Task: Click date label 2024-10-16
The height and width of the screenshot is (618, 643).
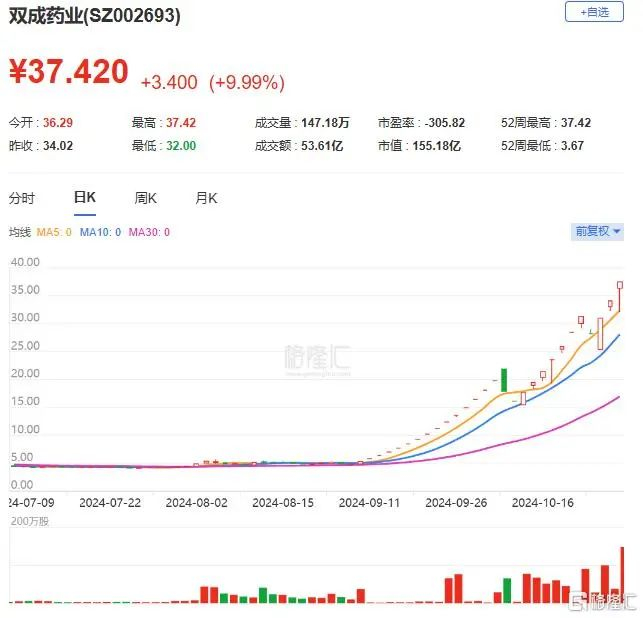Action: click(543, 503)
